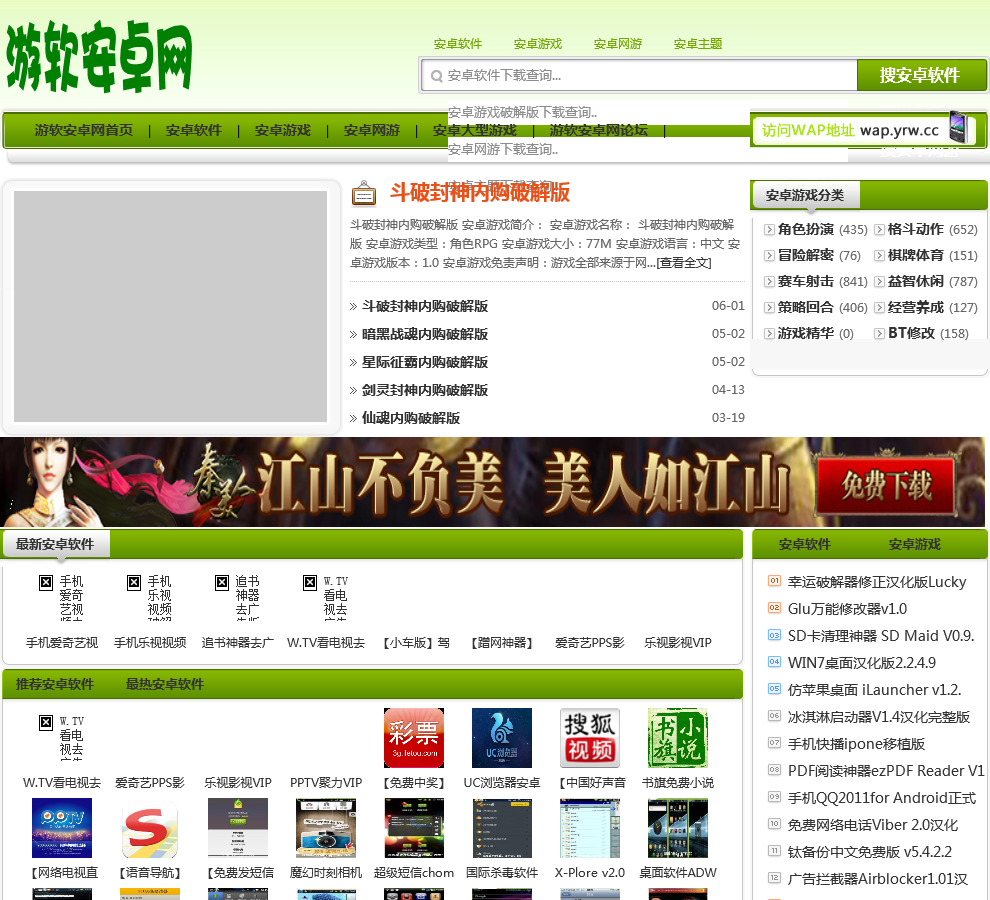The height and width of the screenshot is (900, 990).
Task: Open 安卓游戏 in the green nav bar
Action: point(283,130)
